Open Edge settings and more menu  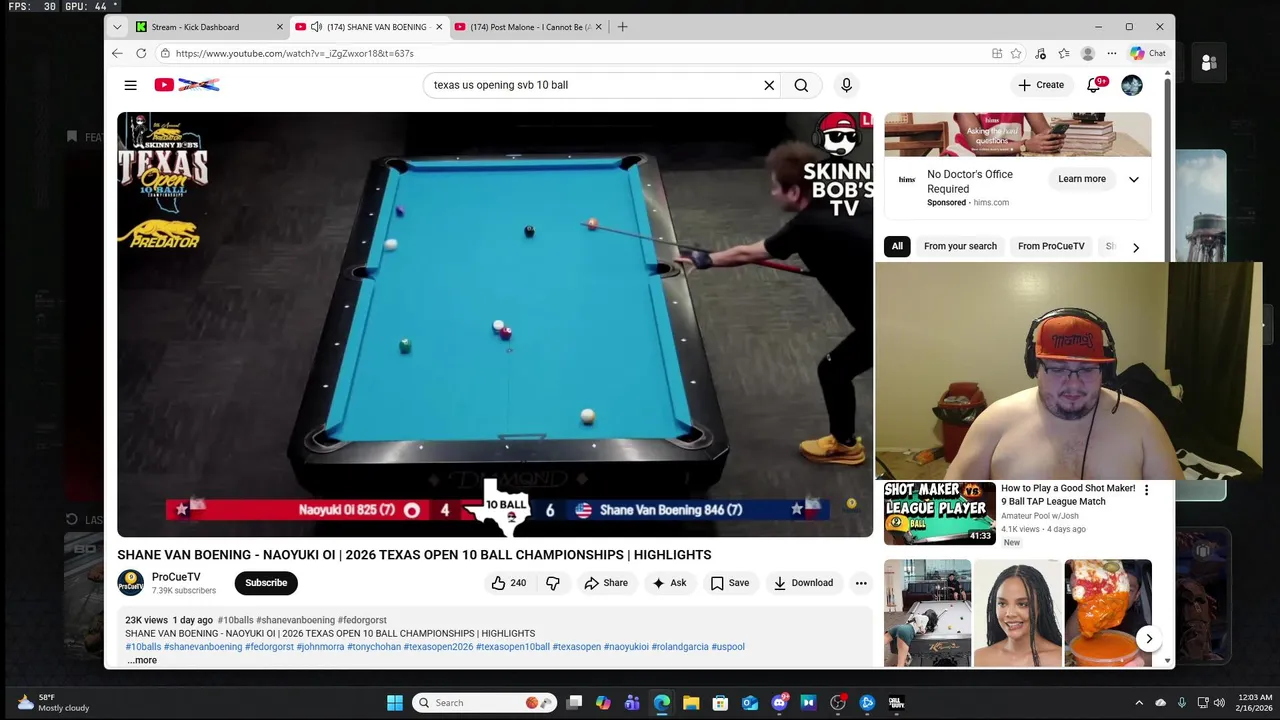click(1111, 53)
